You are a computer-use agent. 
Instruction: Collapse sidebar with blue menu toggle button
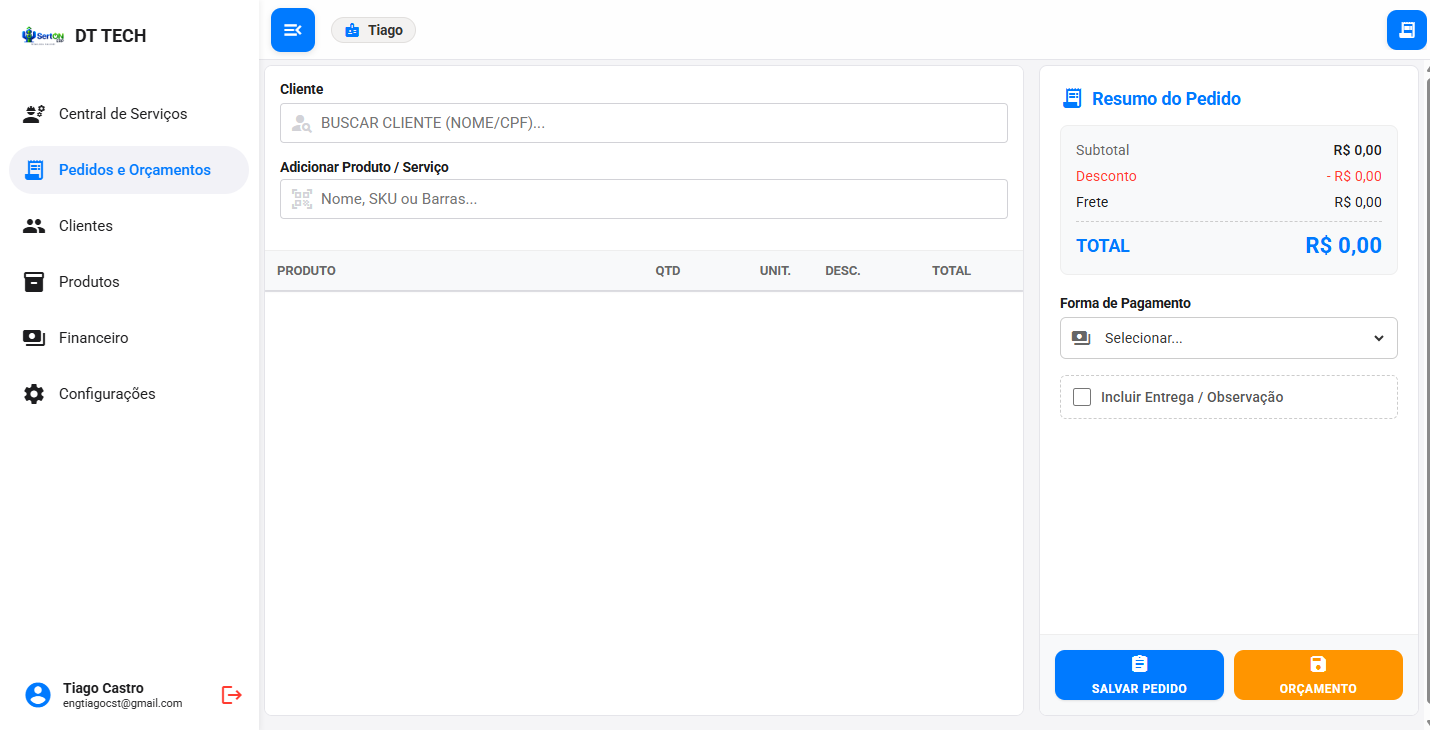tap(293, 30)
